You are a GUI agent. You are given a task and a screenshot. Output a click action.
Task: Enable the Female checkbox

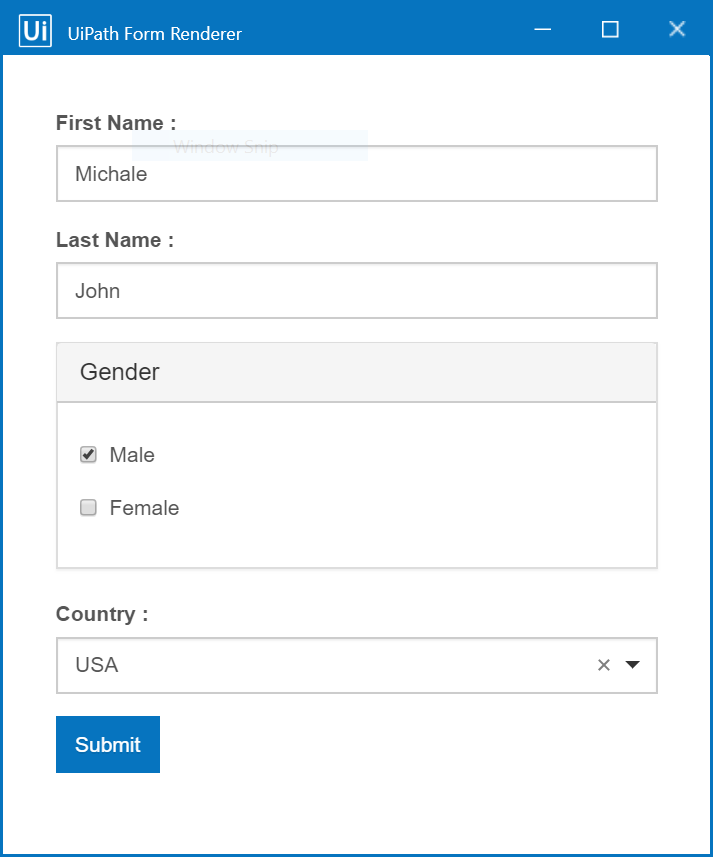pyautogui.click(x=88, y=507)
